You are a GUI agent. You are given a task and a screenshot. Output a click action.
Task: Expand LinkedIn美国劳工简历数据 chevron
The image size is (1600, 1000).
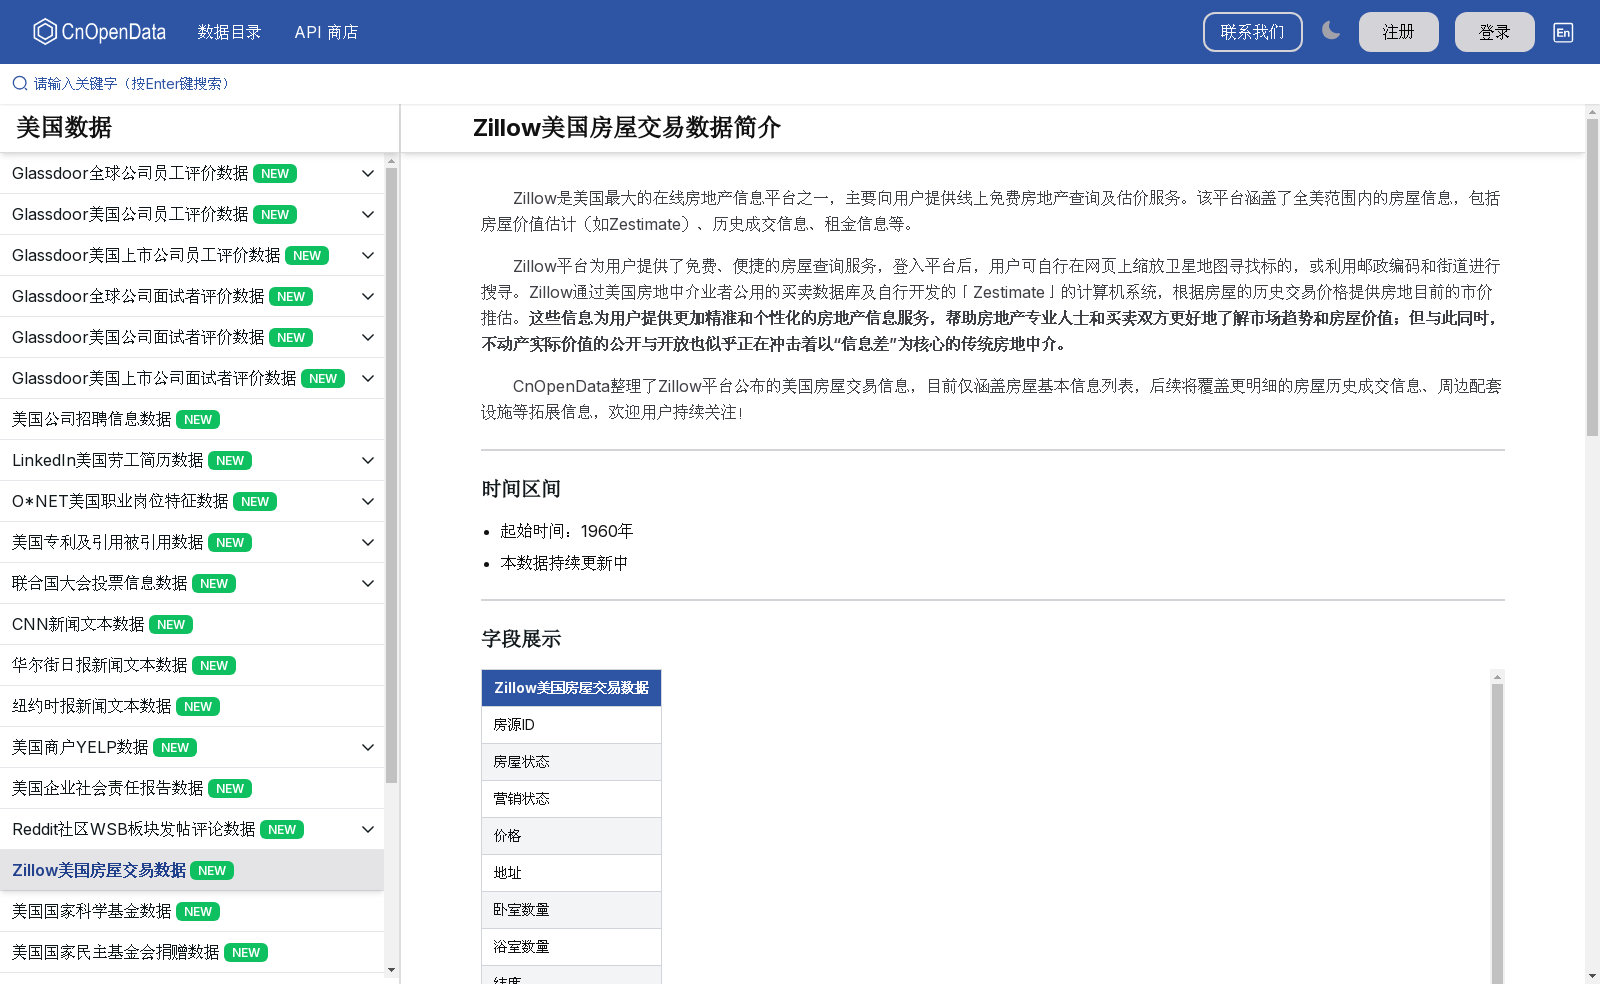(x=368, y=460)
